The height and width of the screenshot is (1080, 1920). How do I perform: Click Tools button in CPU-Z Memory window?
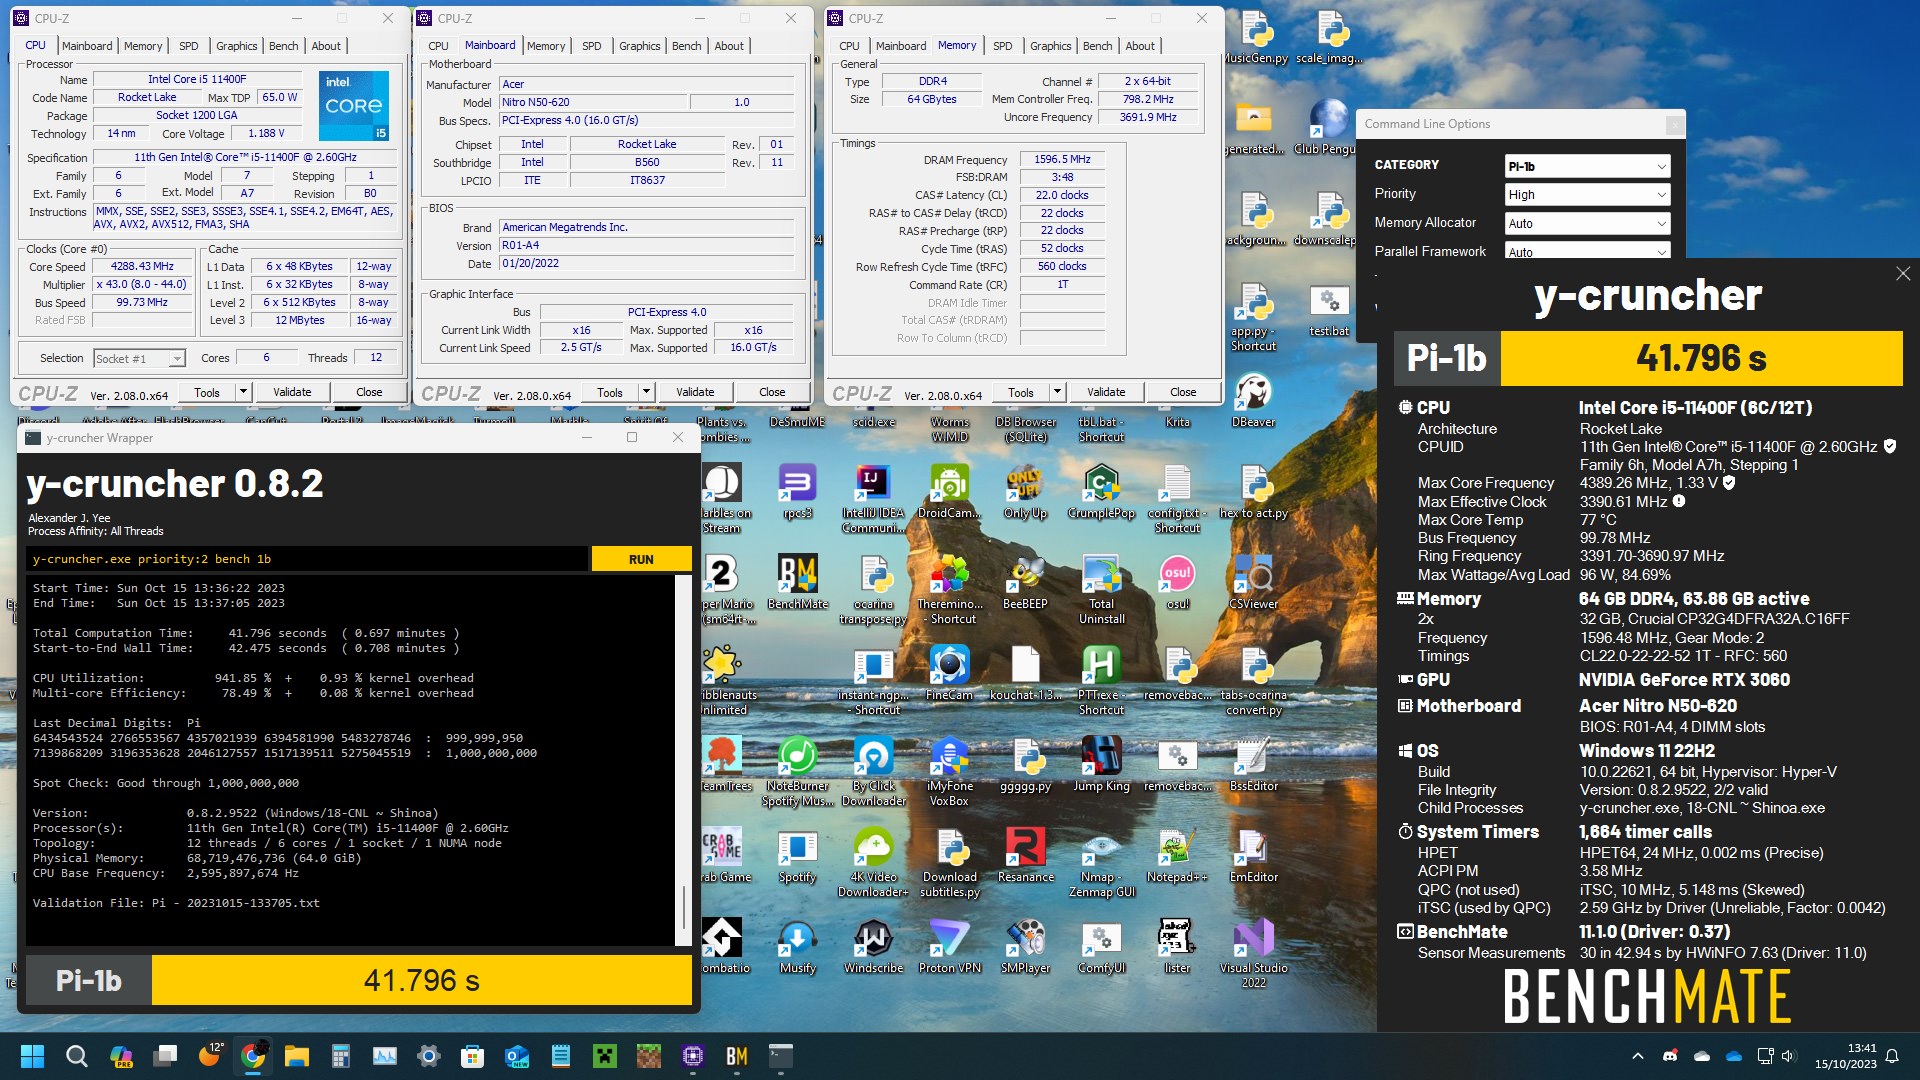click(x=1021, y=392)
